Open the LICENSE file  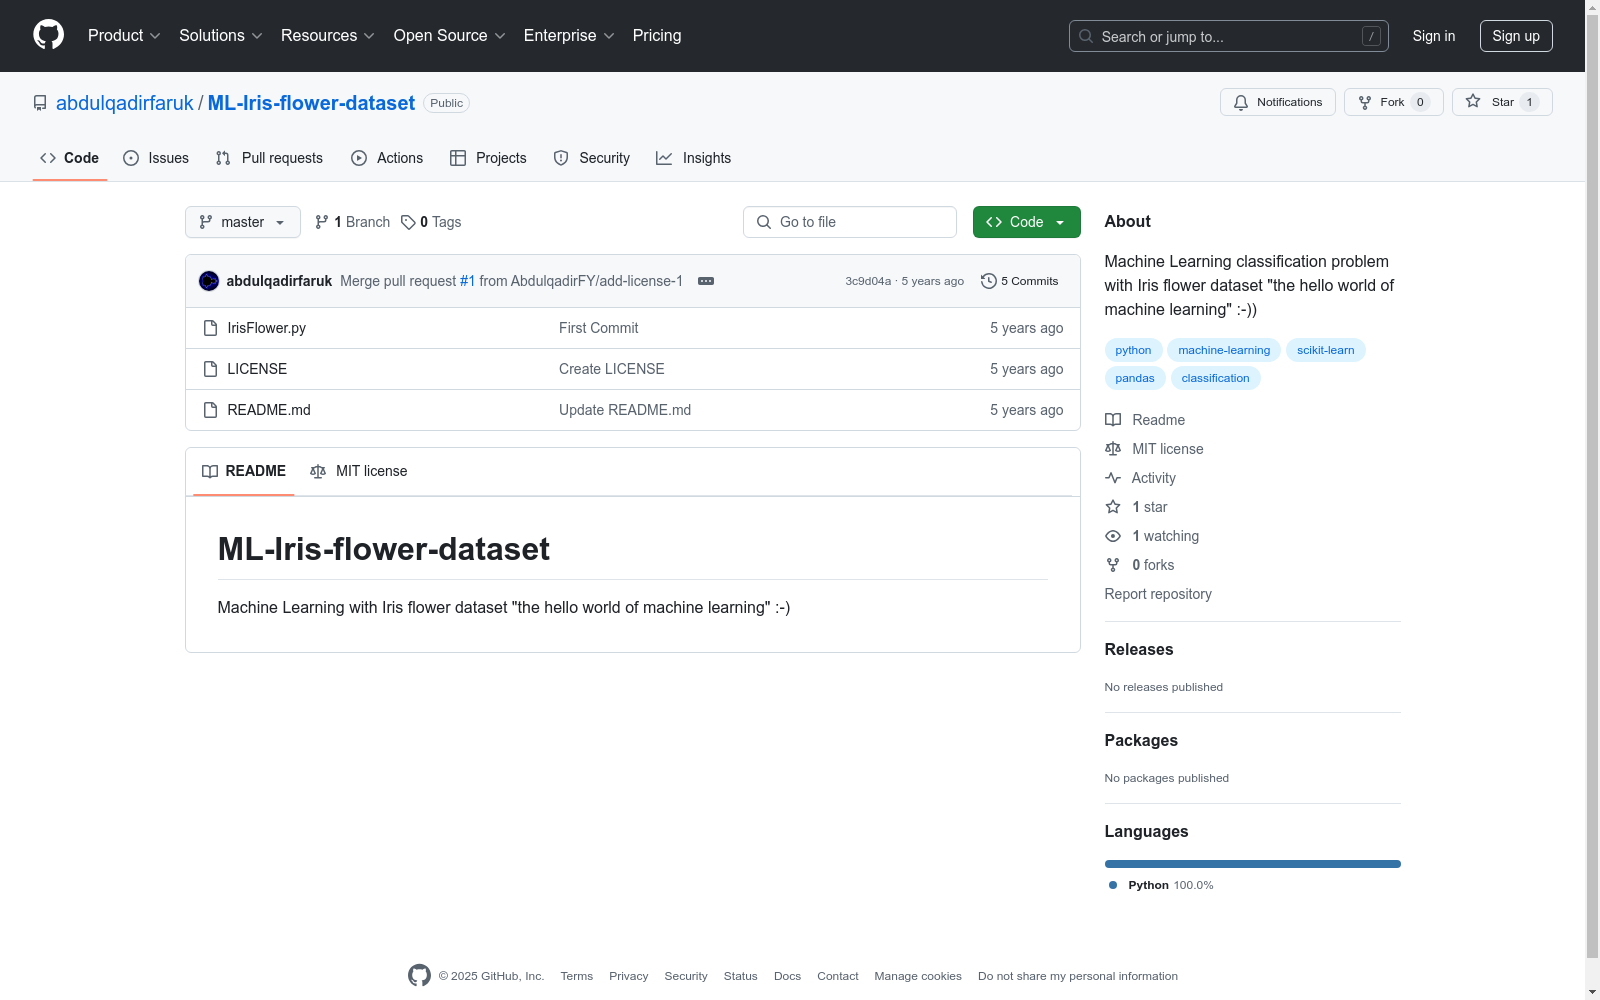(x=257, y=369)
